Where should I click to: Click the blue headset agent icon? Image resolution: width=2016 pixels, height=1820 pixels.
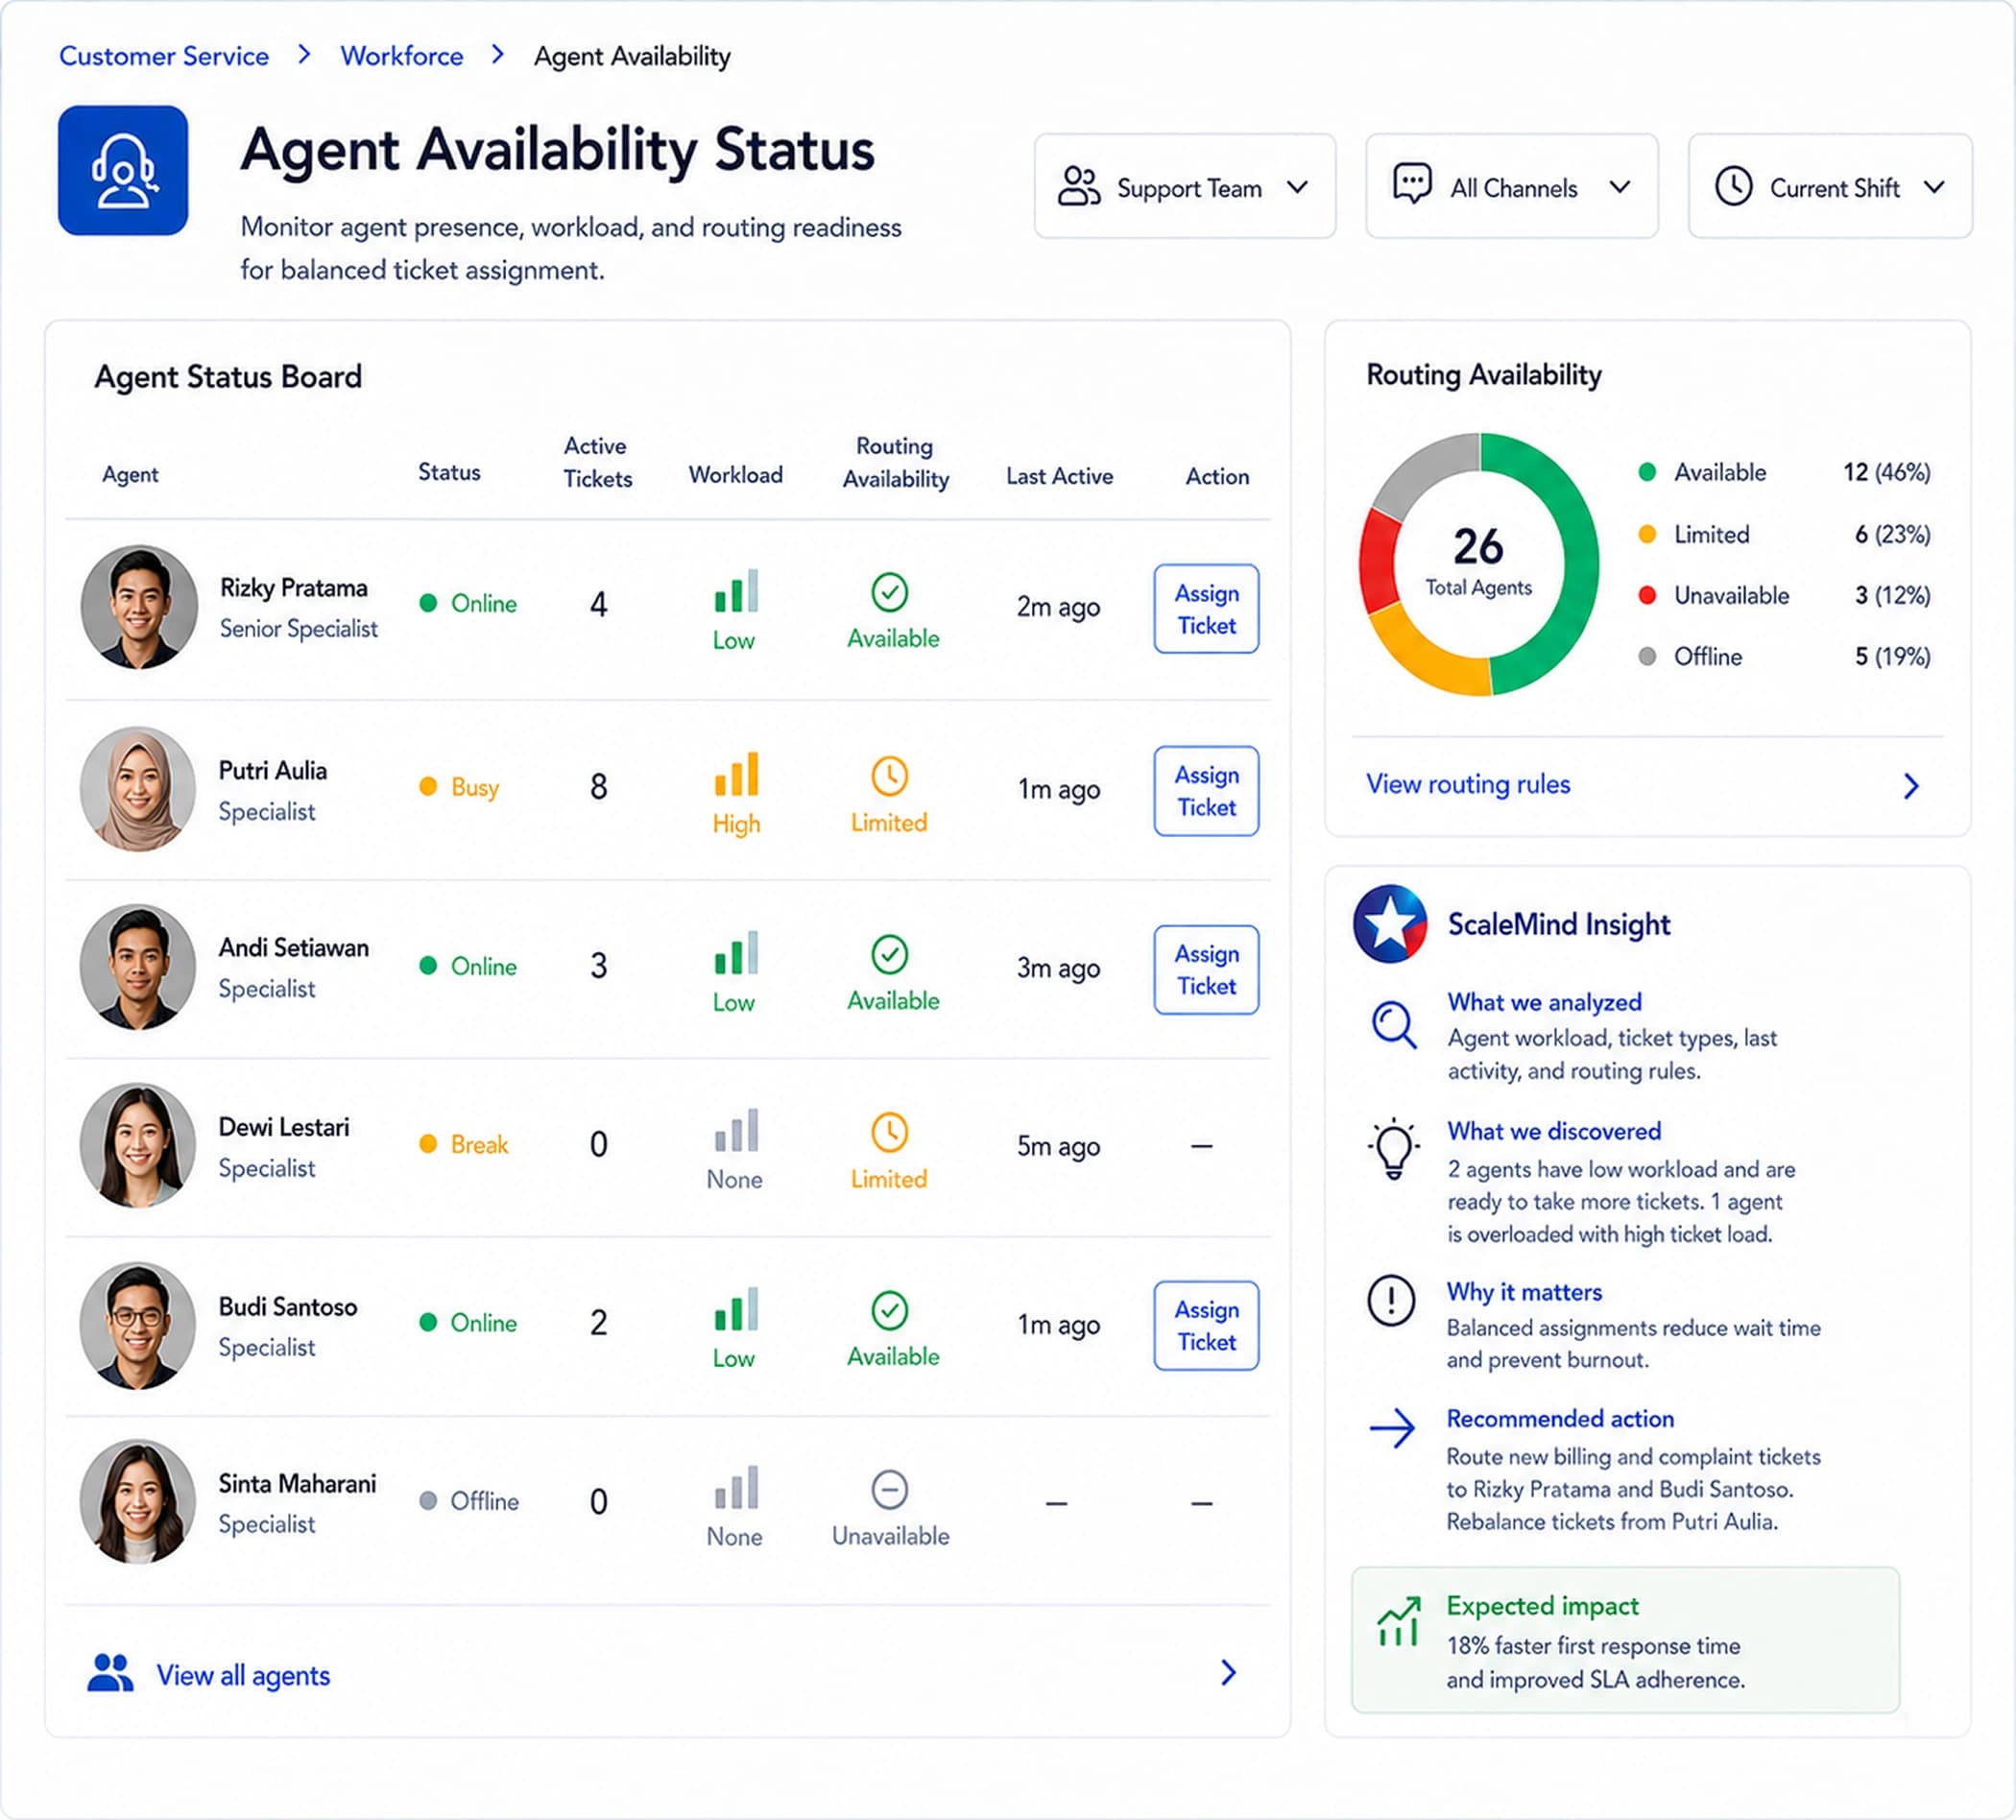coord(123,170)
